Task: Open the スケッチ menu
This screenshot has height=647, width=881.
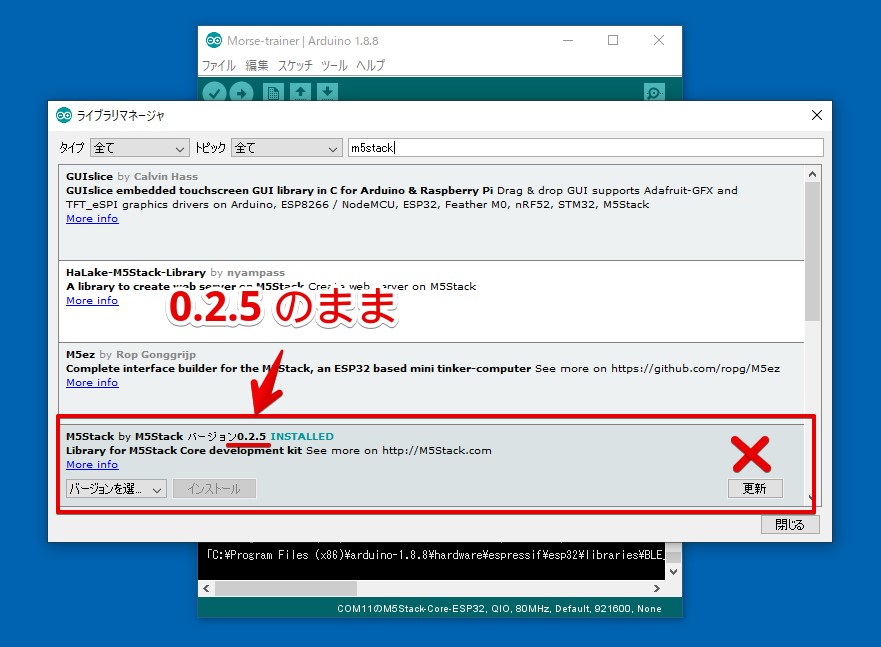Action: [x=295, y=65]
